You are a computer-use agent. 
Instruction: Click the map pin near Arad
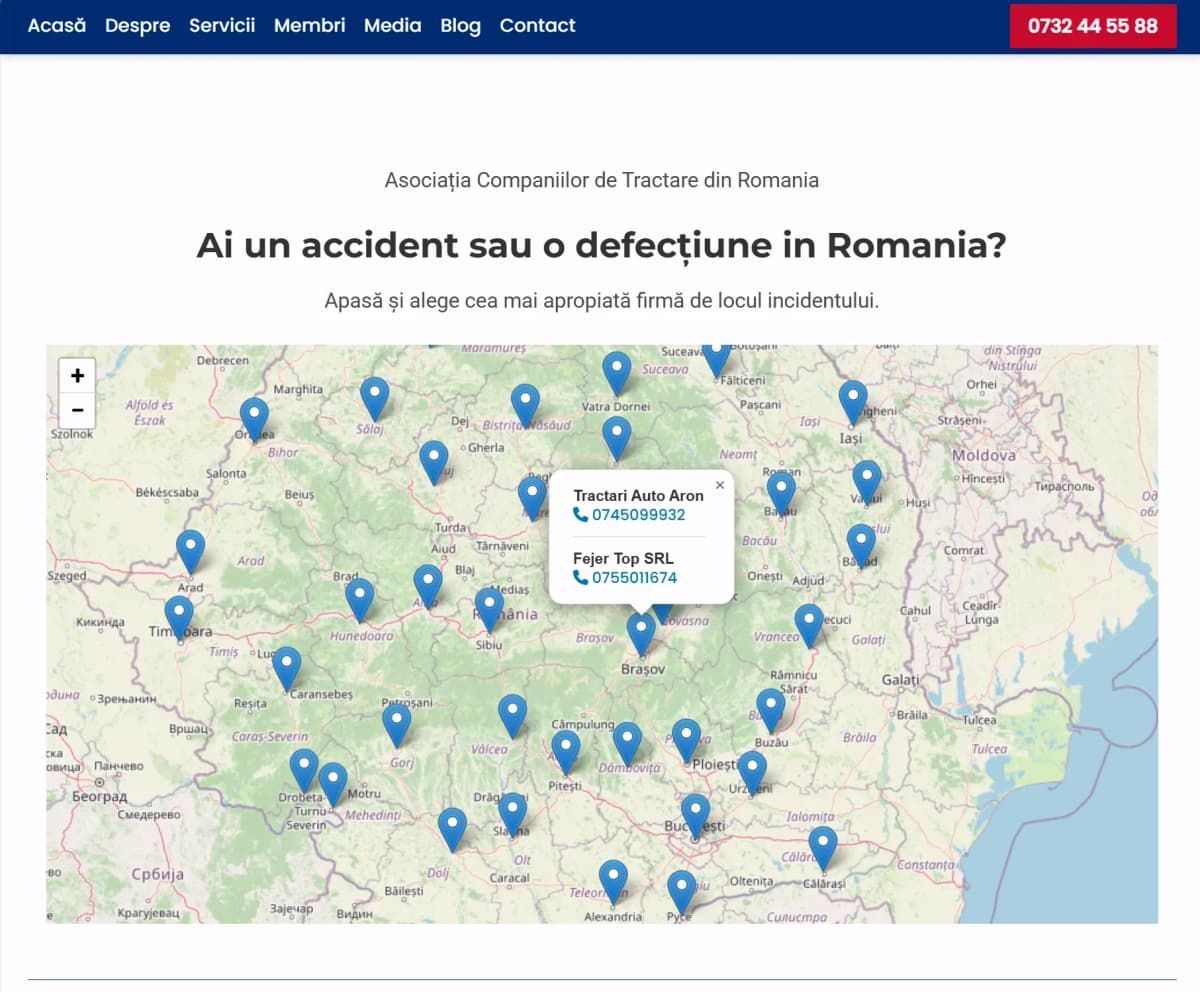pyautogui.click(x=190, y=550)
